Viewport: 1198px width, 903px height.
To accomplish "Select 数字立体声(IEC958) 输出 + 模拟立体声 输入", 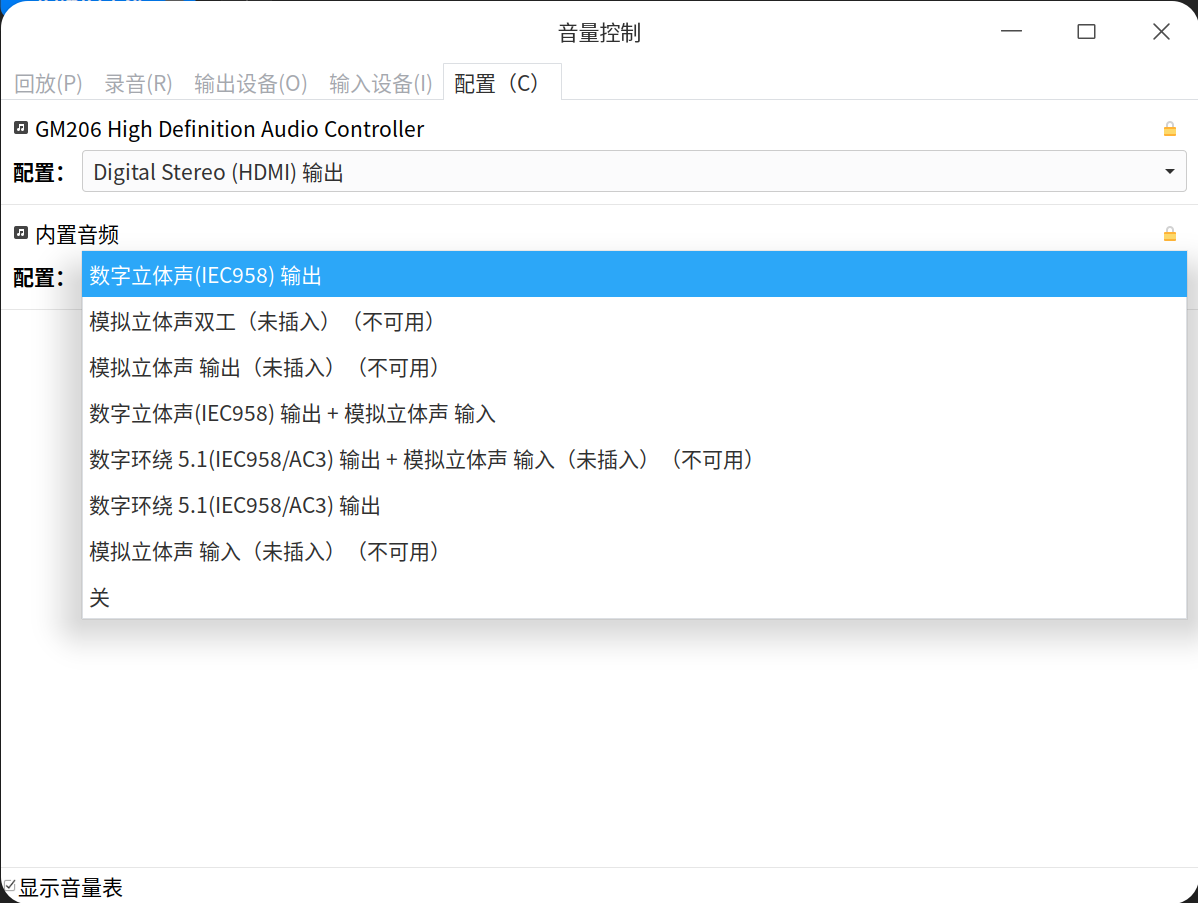I will pos(634,413).
